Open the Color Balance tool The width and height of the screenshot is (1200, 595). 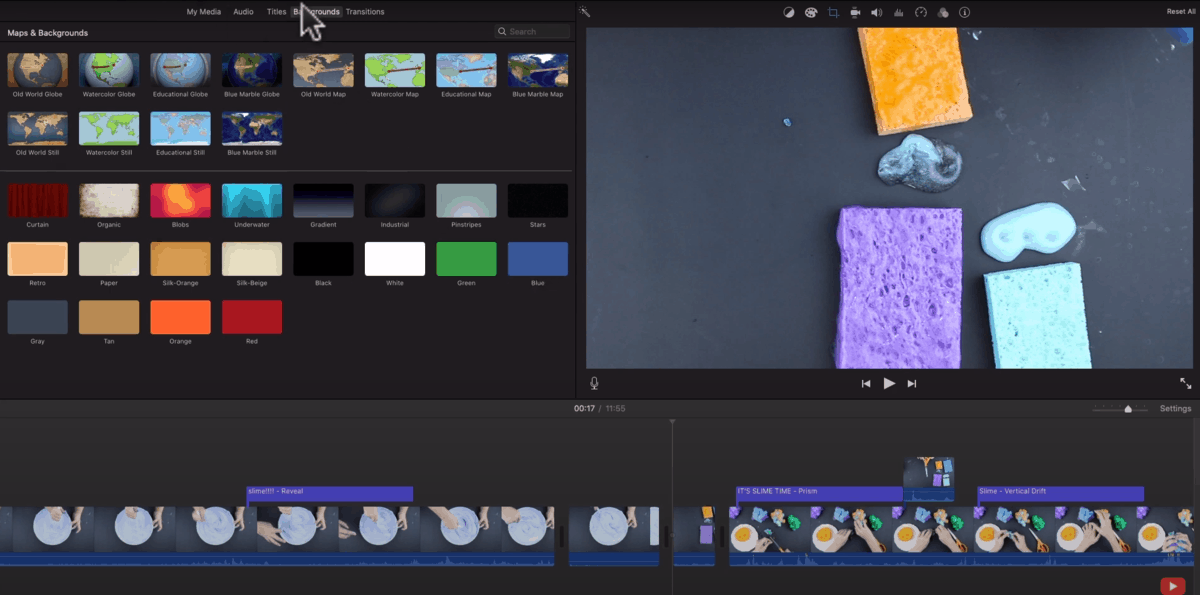coord(789,12)
